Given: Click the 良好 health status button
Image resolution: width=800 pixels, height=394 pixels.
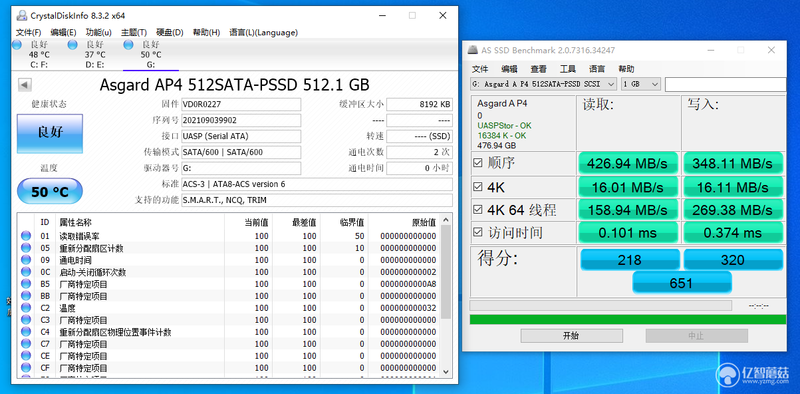Looking at the screenshot, I should [x=50, y=133].
